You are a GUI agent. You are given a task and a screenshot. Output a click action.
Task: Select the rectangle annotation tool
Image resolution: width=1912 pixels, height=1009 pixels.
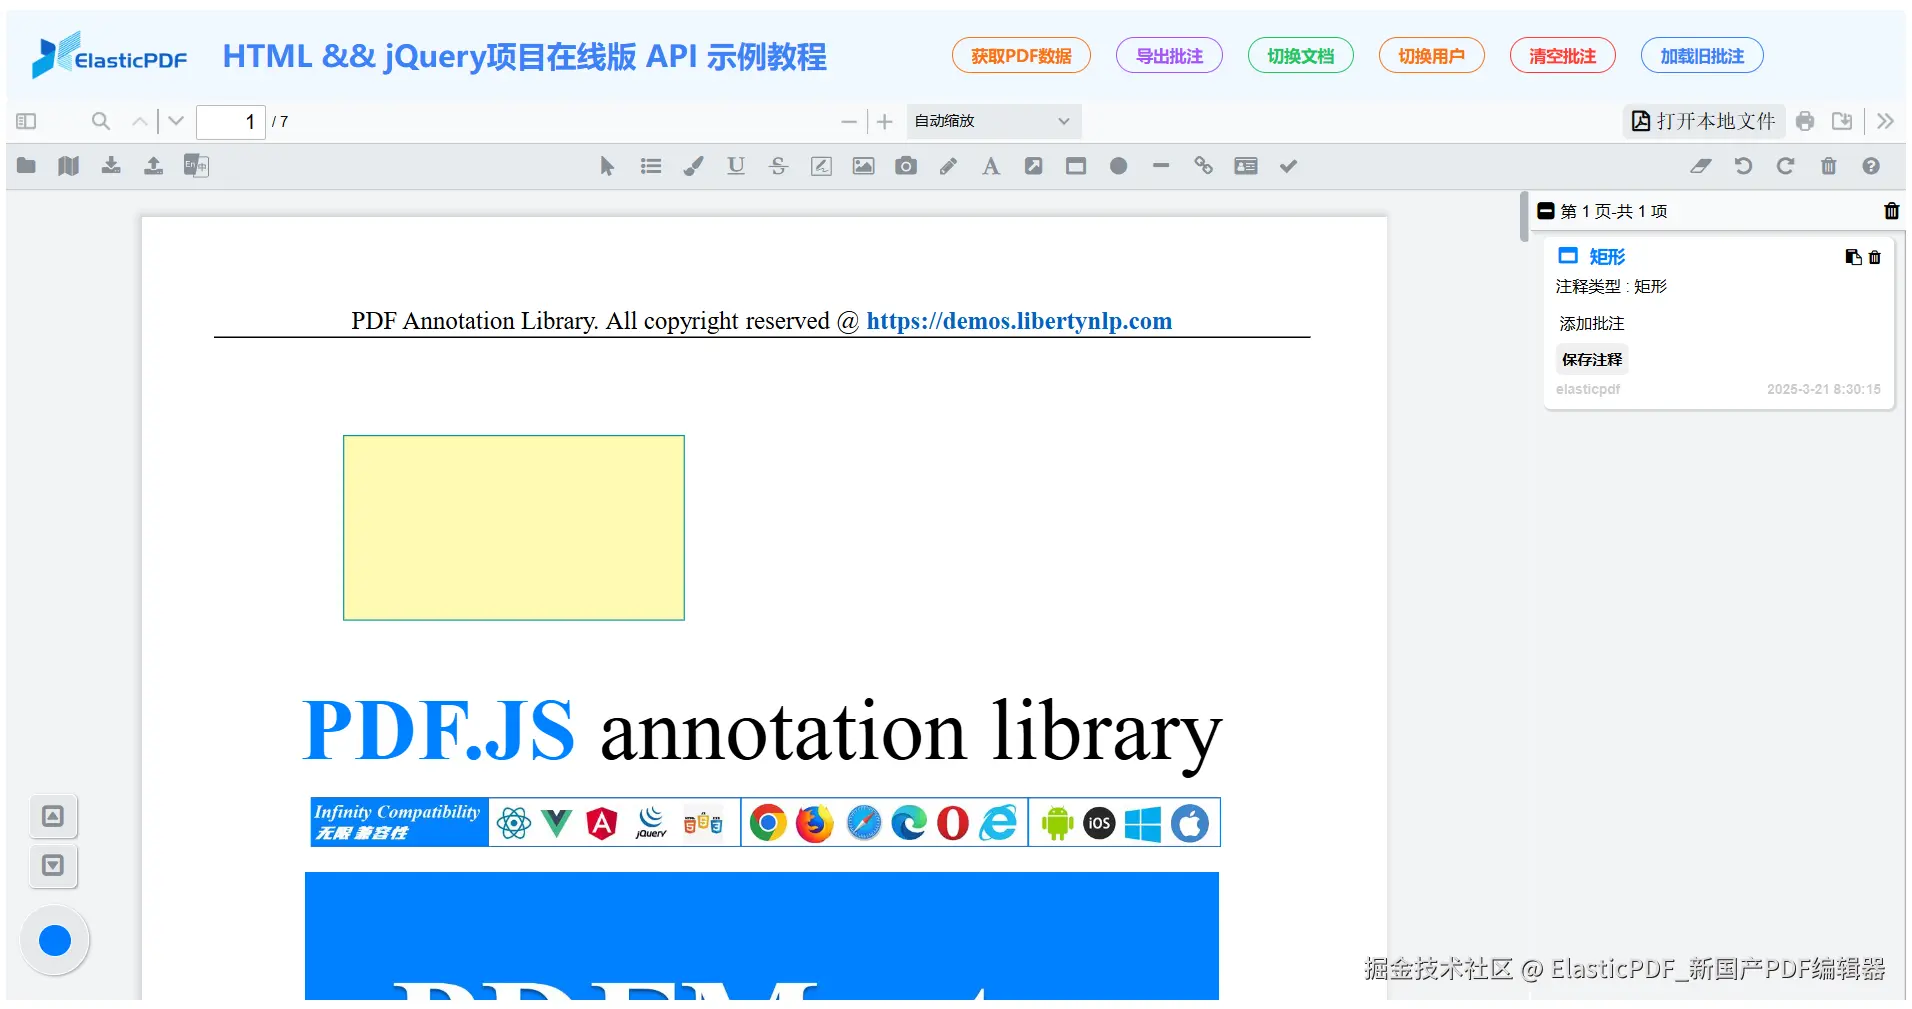tap(1076, 166)
